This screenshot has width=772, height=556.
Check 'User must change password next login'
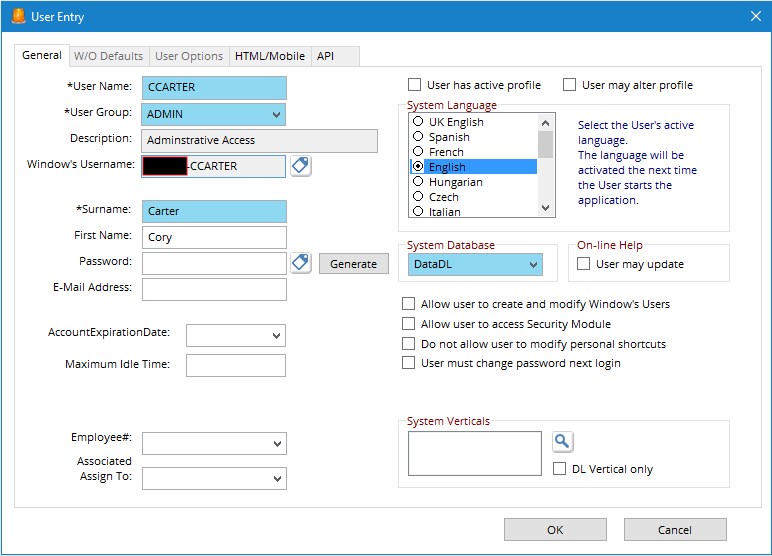[408, 363]
